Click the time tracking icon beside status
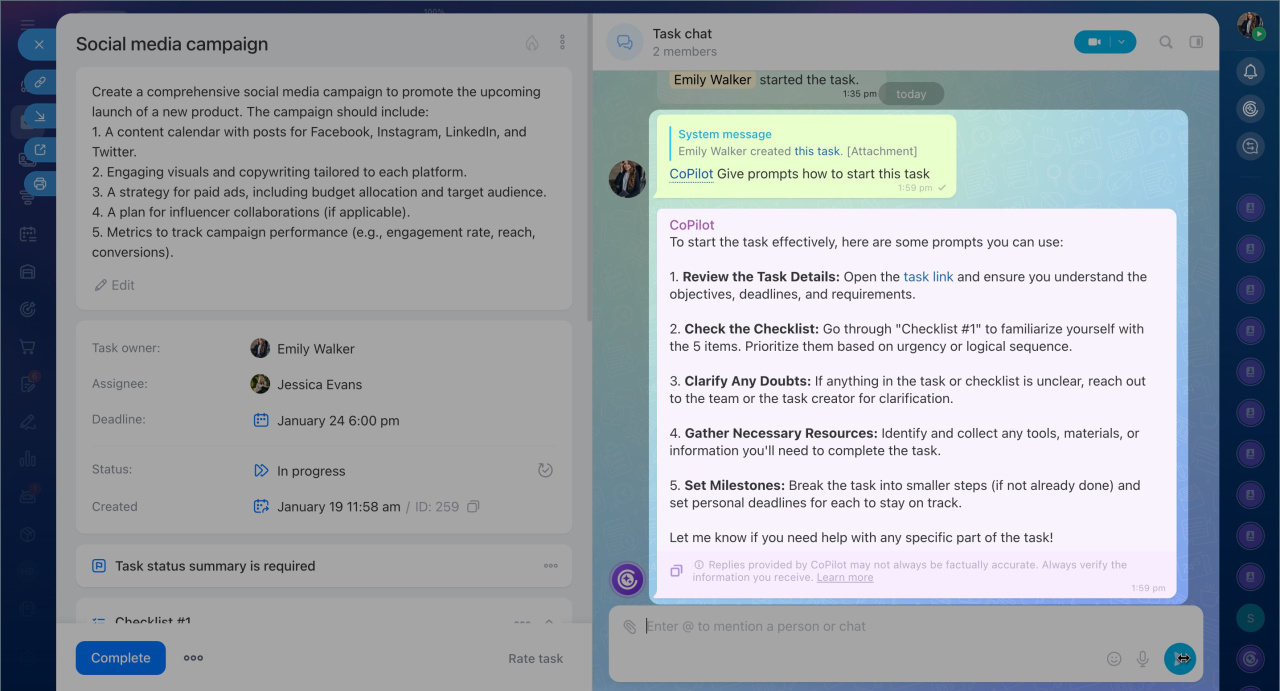This screenshot has height=691, width=1280. point(545,470)
